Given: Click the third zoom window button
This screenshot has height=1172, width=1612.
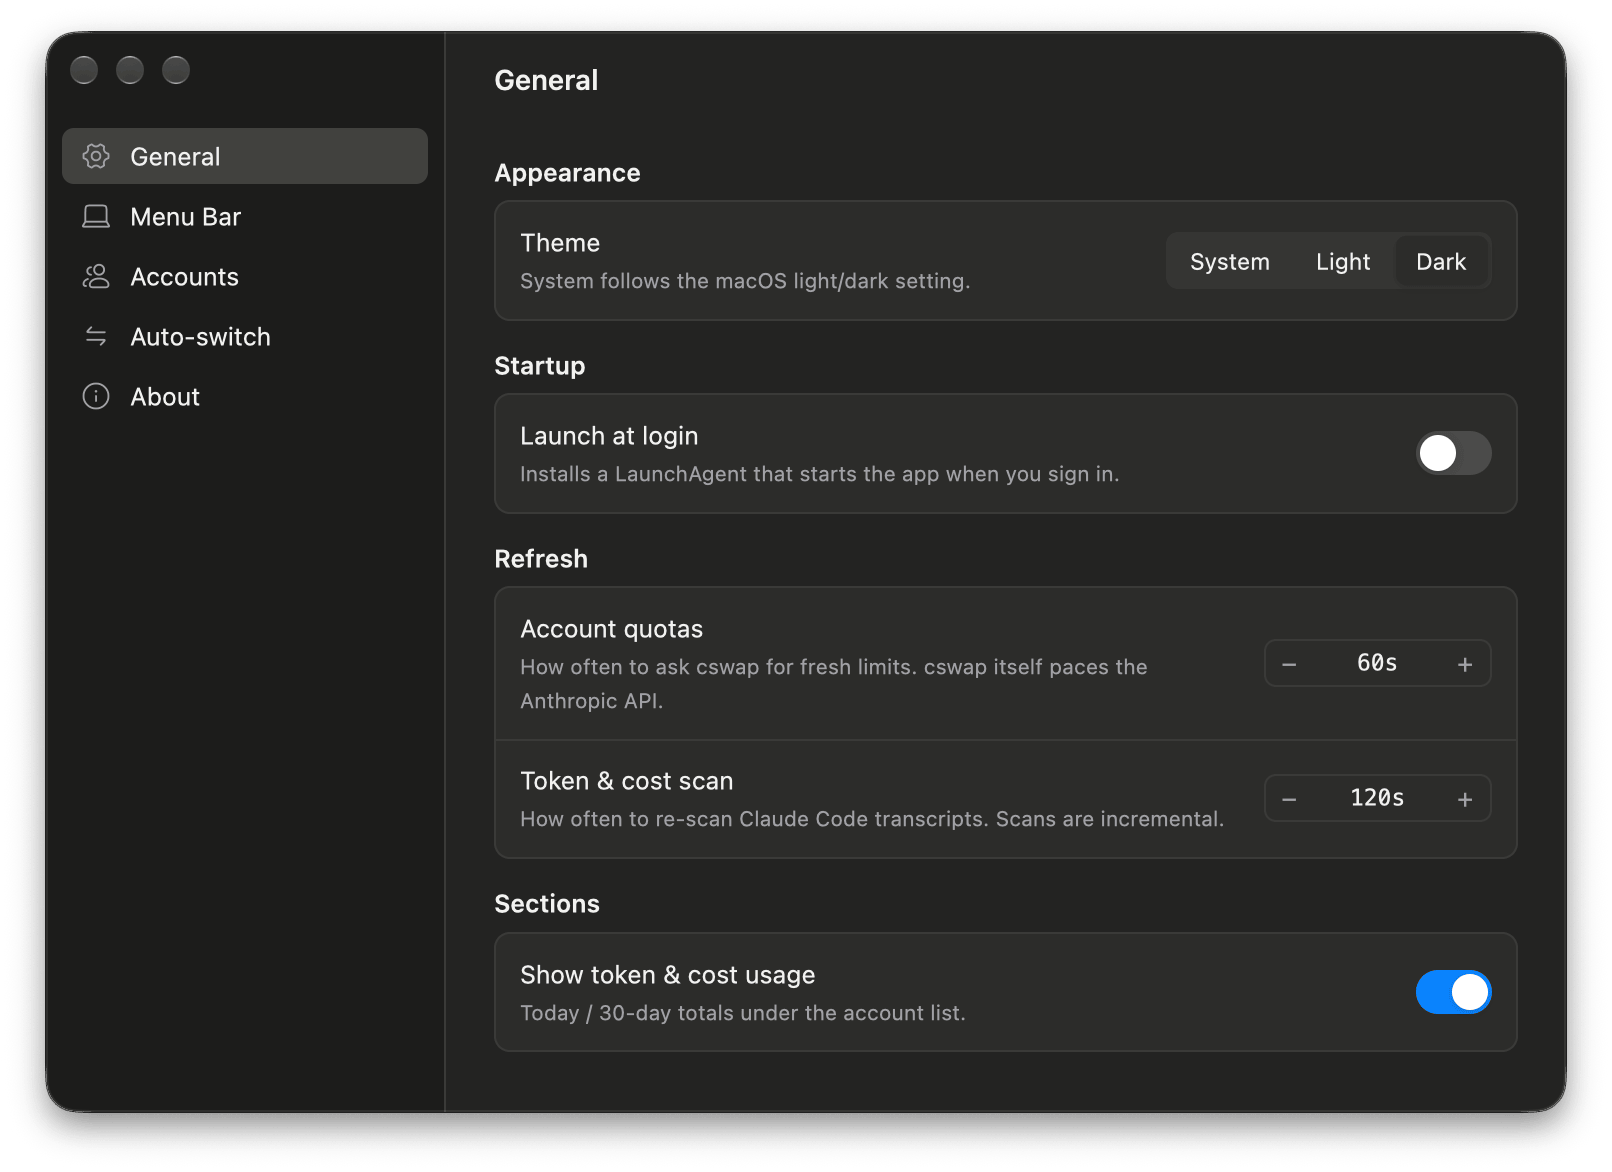Looking at the screenshot, I should click(176, 70).
